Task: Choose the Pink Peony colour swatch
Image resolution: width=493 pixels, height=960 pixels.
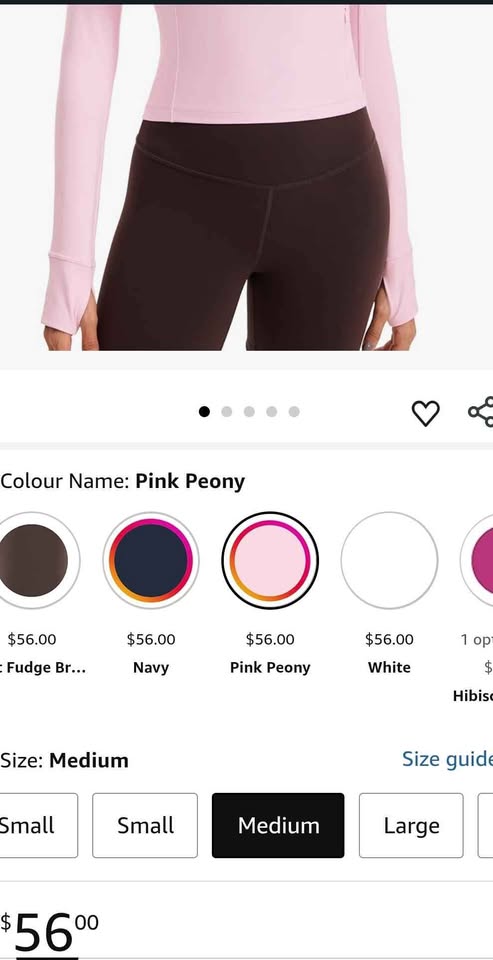Action: [x=270, y=560]
